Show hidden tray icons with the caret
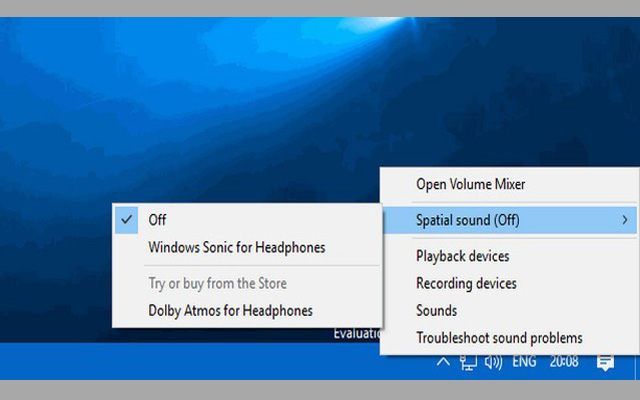This screenshot has width=640, height=400. [444, 362]
